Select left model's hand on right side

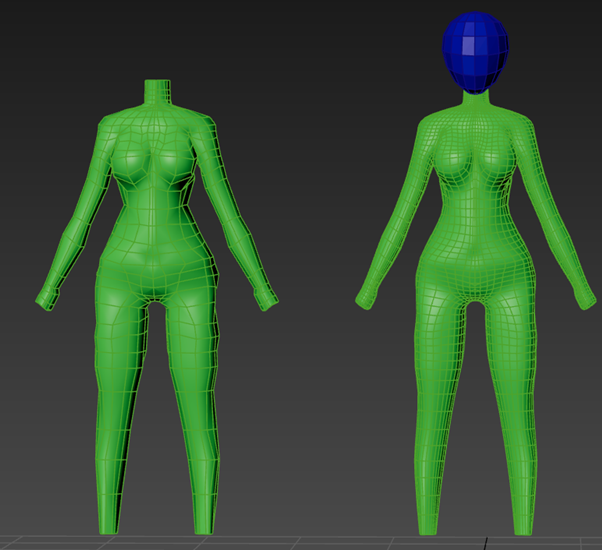click(x=264, y=296)
